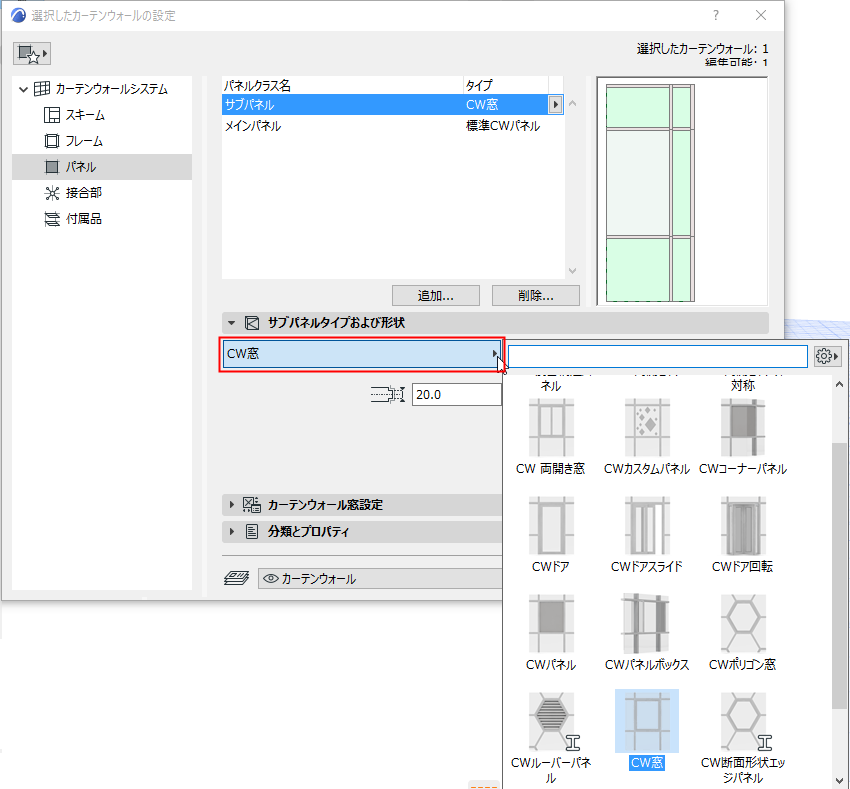
Task: Choose the highlighted CW窓 panel type
Action: pos(647,730)
